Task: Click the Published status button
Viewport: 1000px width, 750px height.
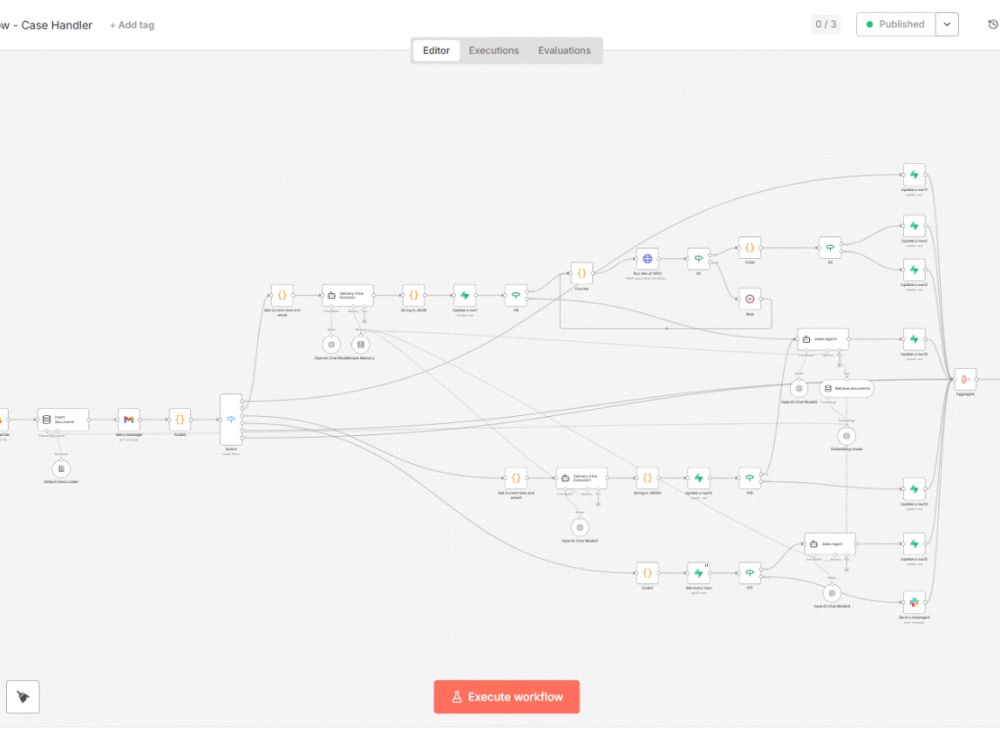Action: [x=895, y=24]
